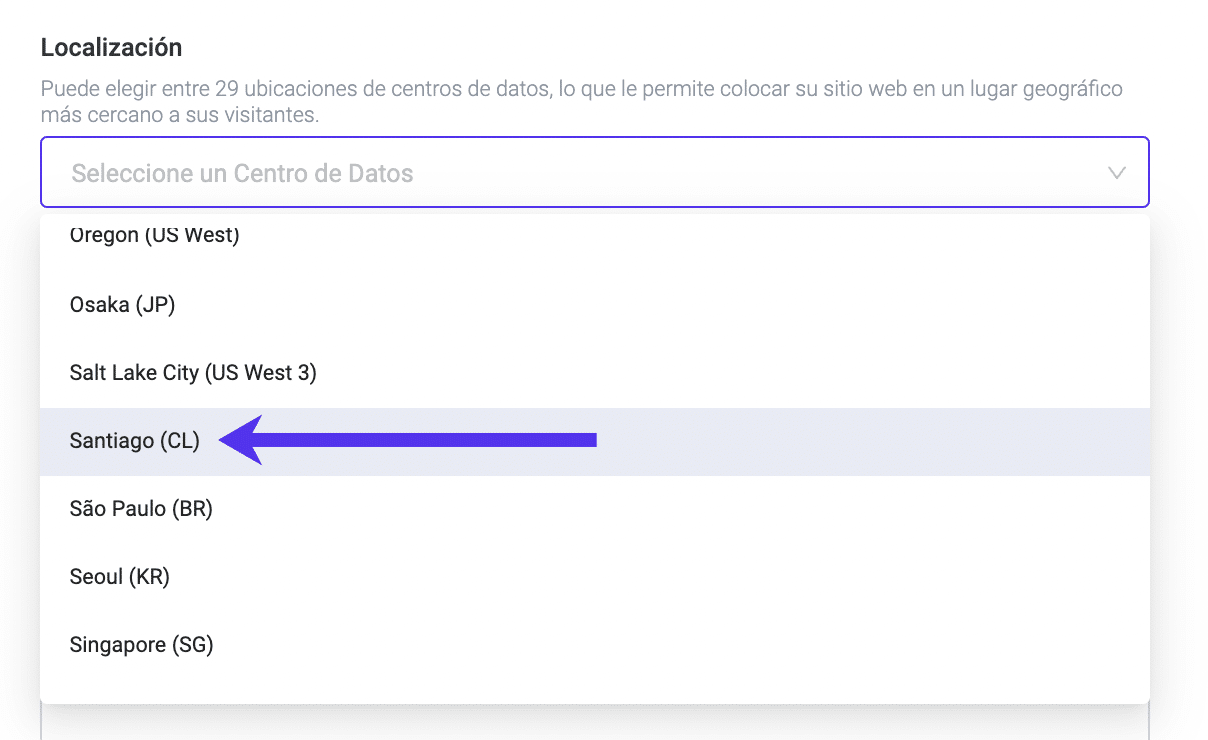Choose the Osaka (JP) option

[x=123, y=305]
